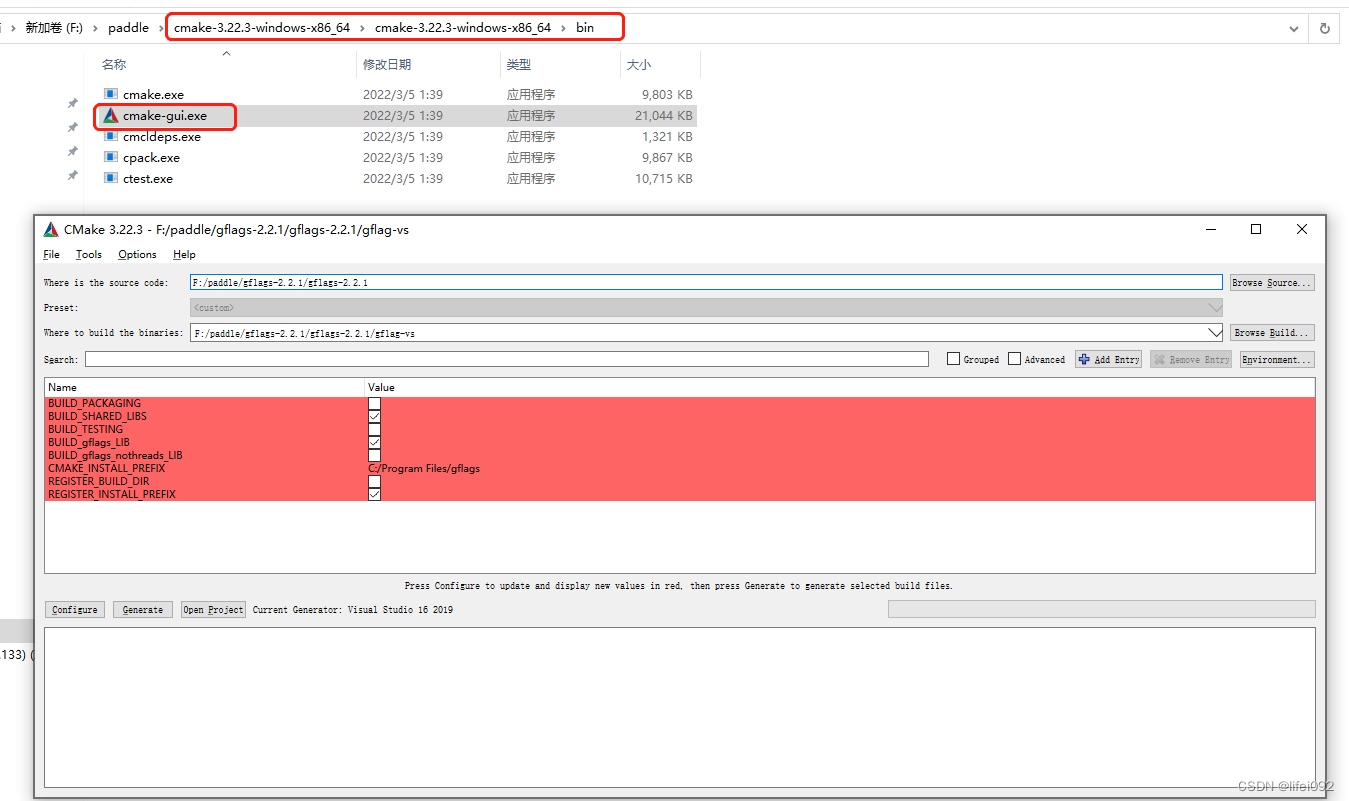1349x801 pixels.
Task: Click the cmake-gui.exe triangle icon
Action: pos(111,115)
